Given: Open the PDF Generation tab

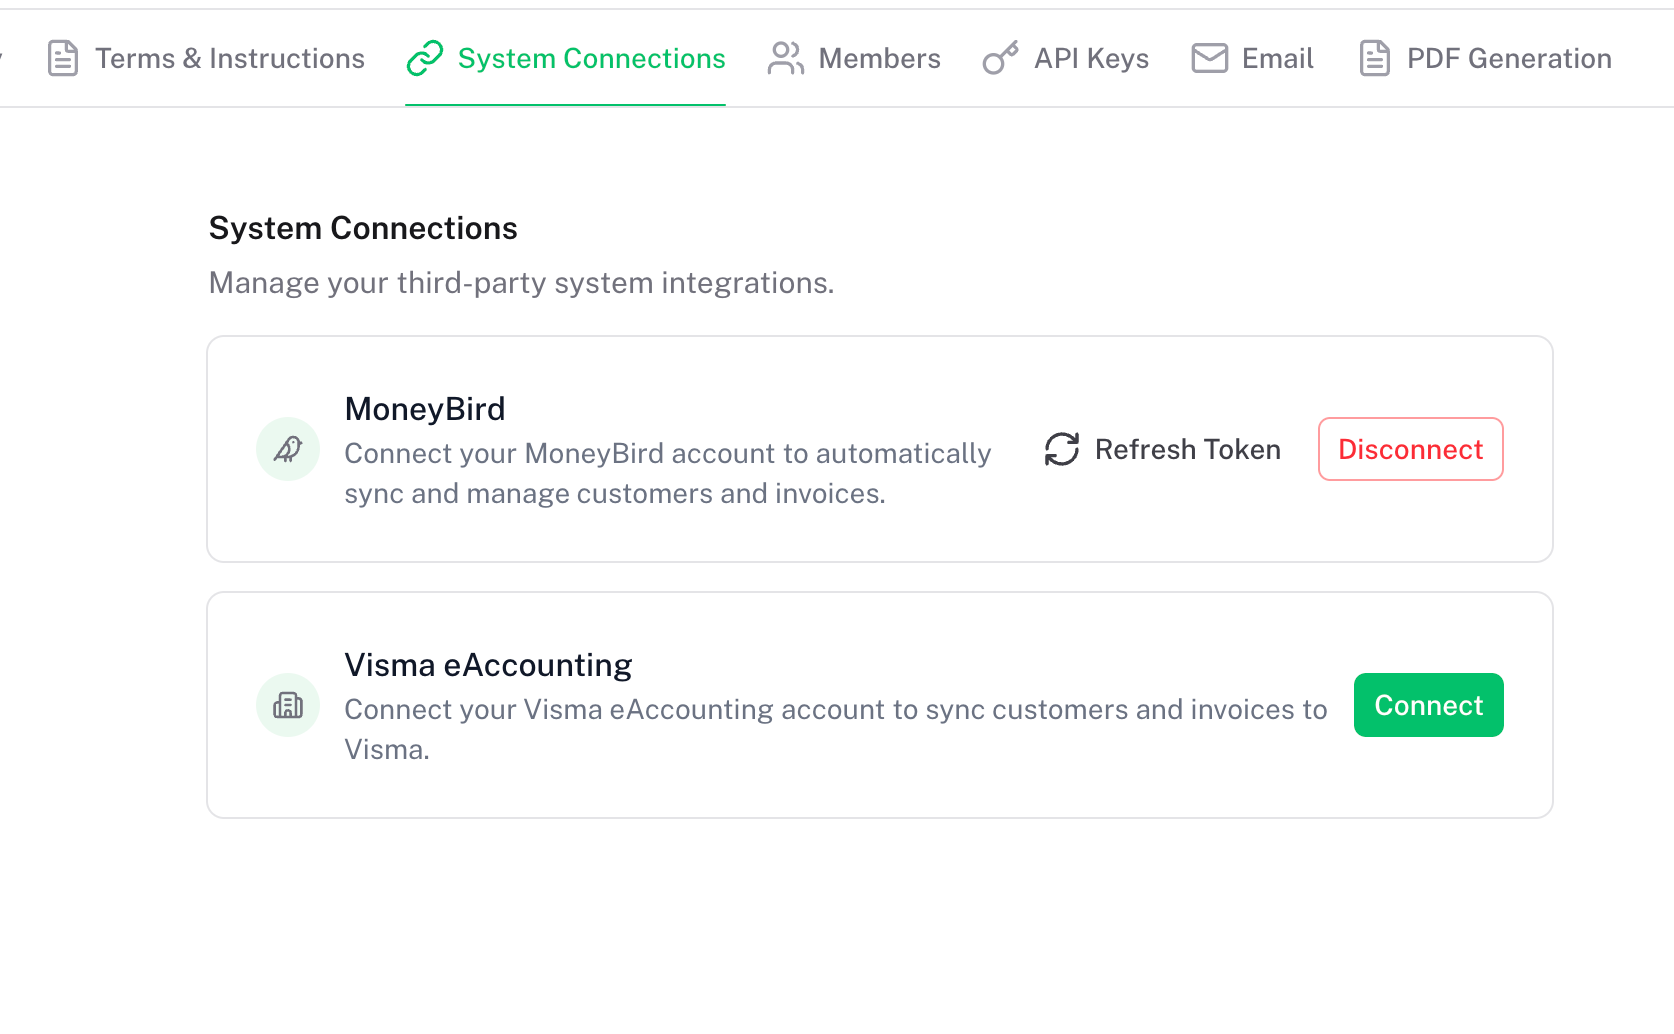Looking at the screenshot, I should [1485, 59].
